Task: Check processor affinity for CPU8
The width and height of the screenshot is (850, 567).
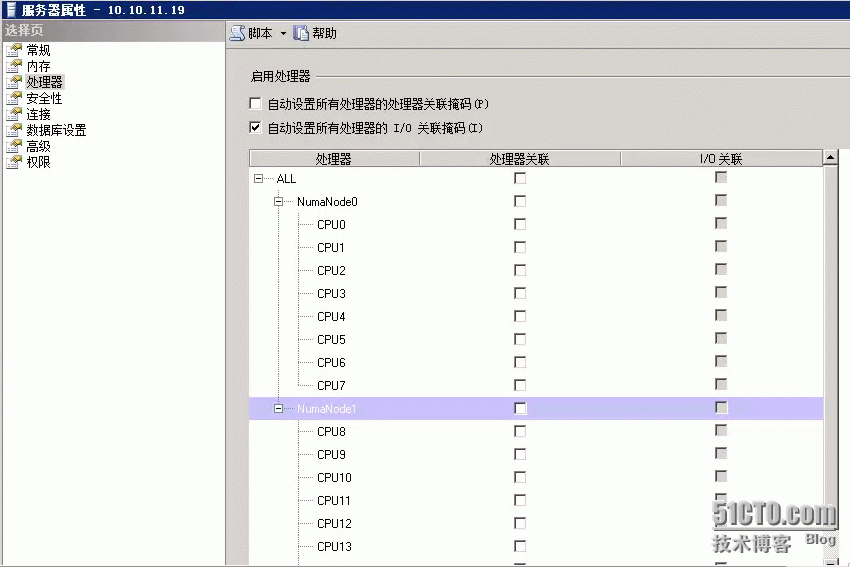Action: click(520, 431)
